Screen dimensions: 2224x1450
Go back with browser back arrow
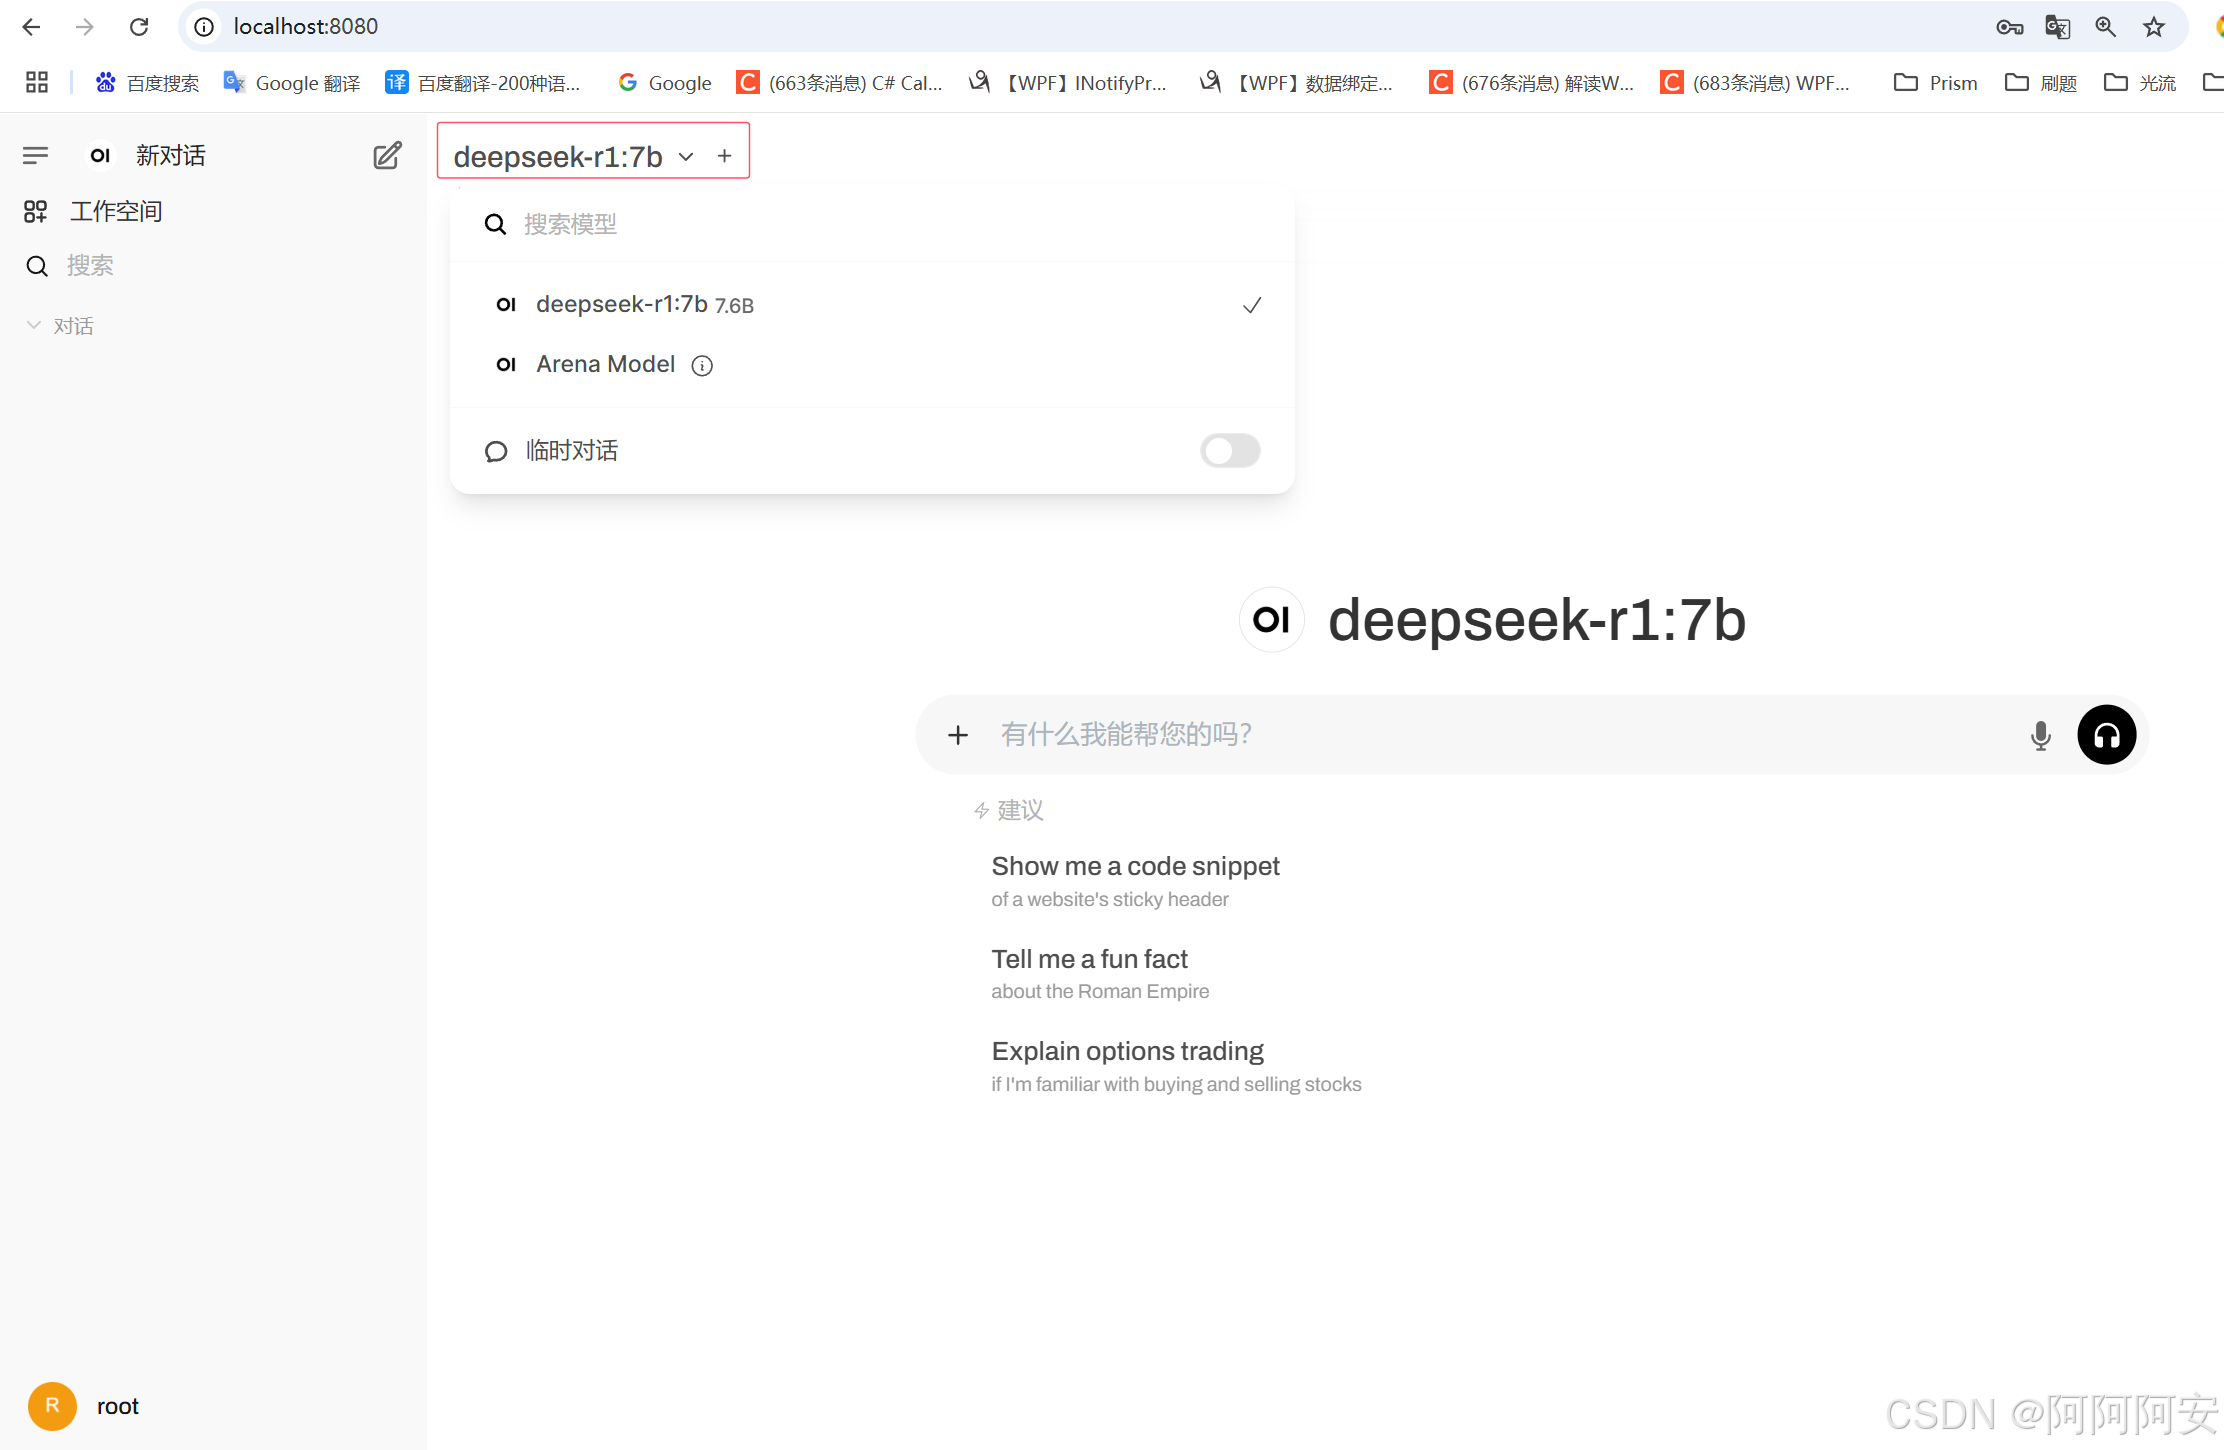[x=31, y=27]
